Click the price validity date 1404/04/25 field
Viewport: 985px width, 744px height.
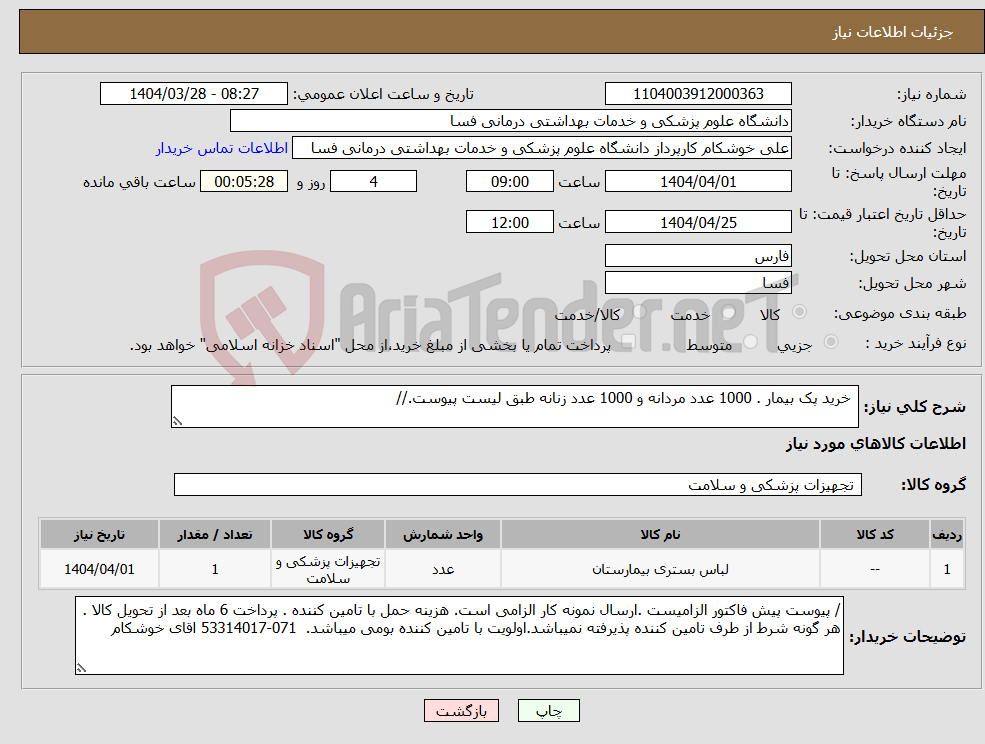pos(698,222)
